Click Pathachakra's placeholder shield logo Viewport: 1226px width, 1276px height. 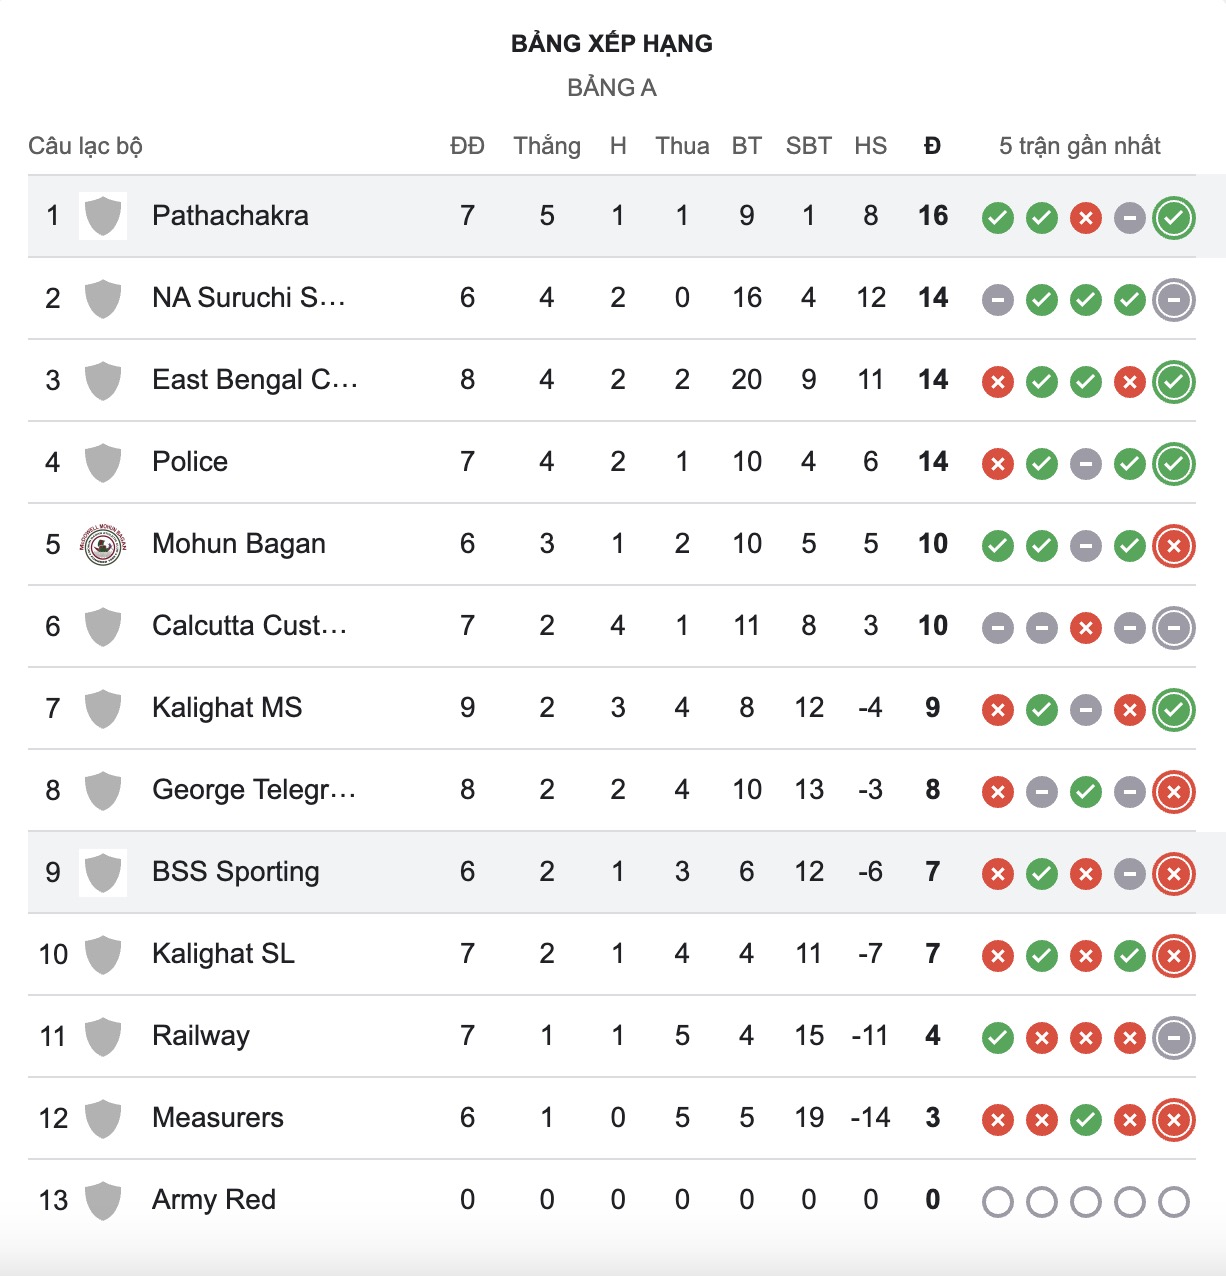pyautogui.click(x=103, y=216)
